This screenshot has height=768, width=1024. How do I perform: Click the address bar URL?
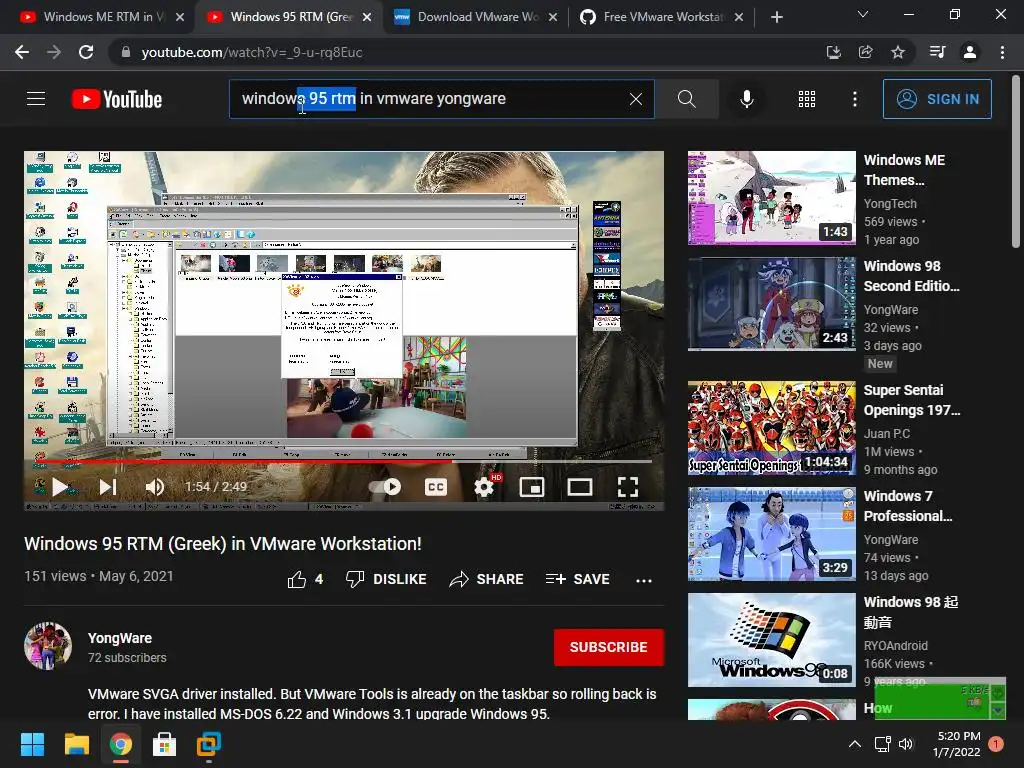point(251,52)
